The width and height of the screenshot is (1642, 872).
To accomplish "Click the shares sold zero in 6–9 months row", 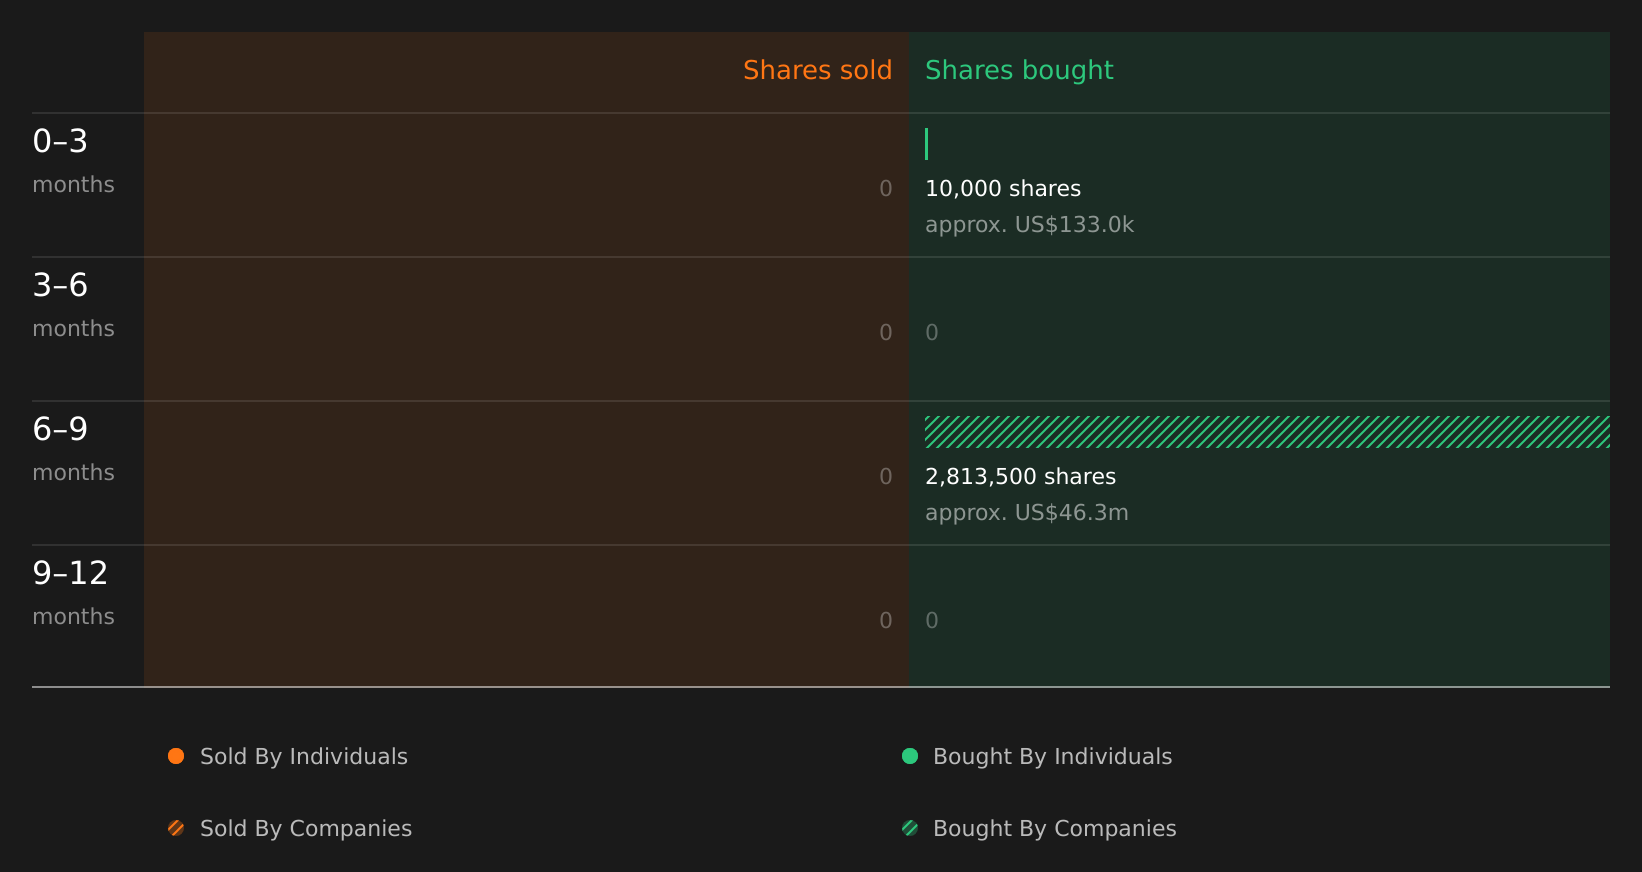I will 886,477.
